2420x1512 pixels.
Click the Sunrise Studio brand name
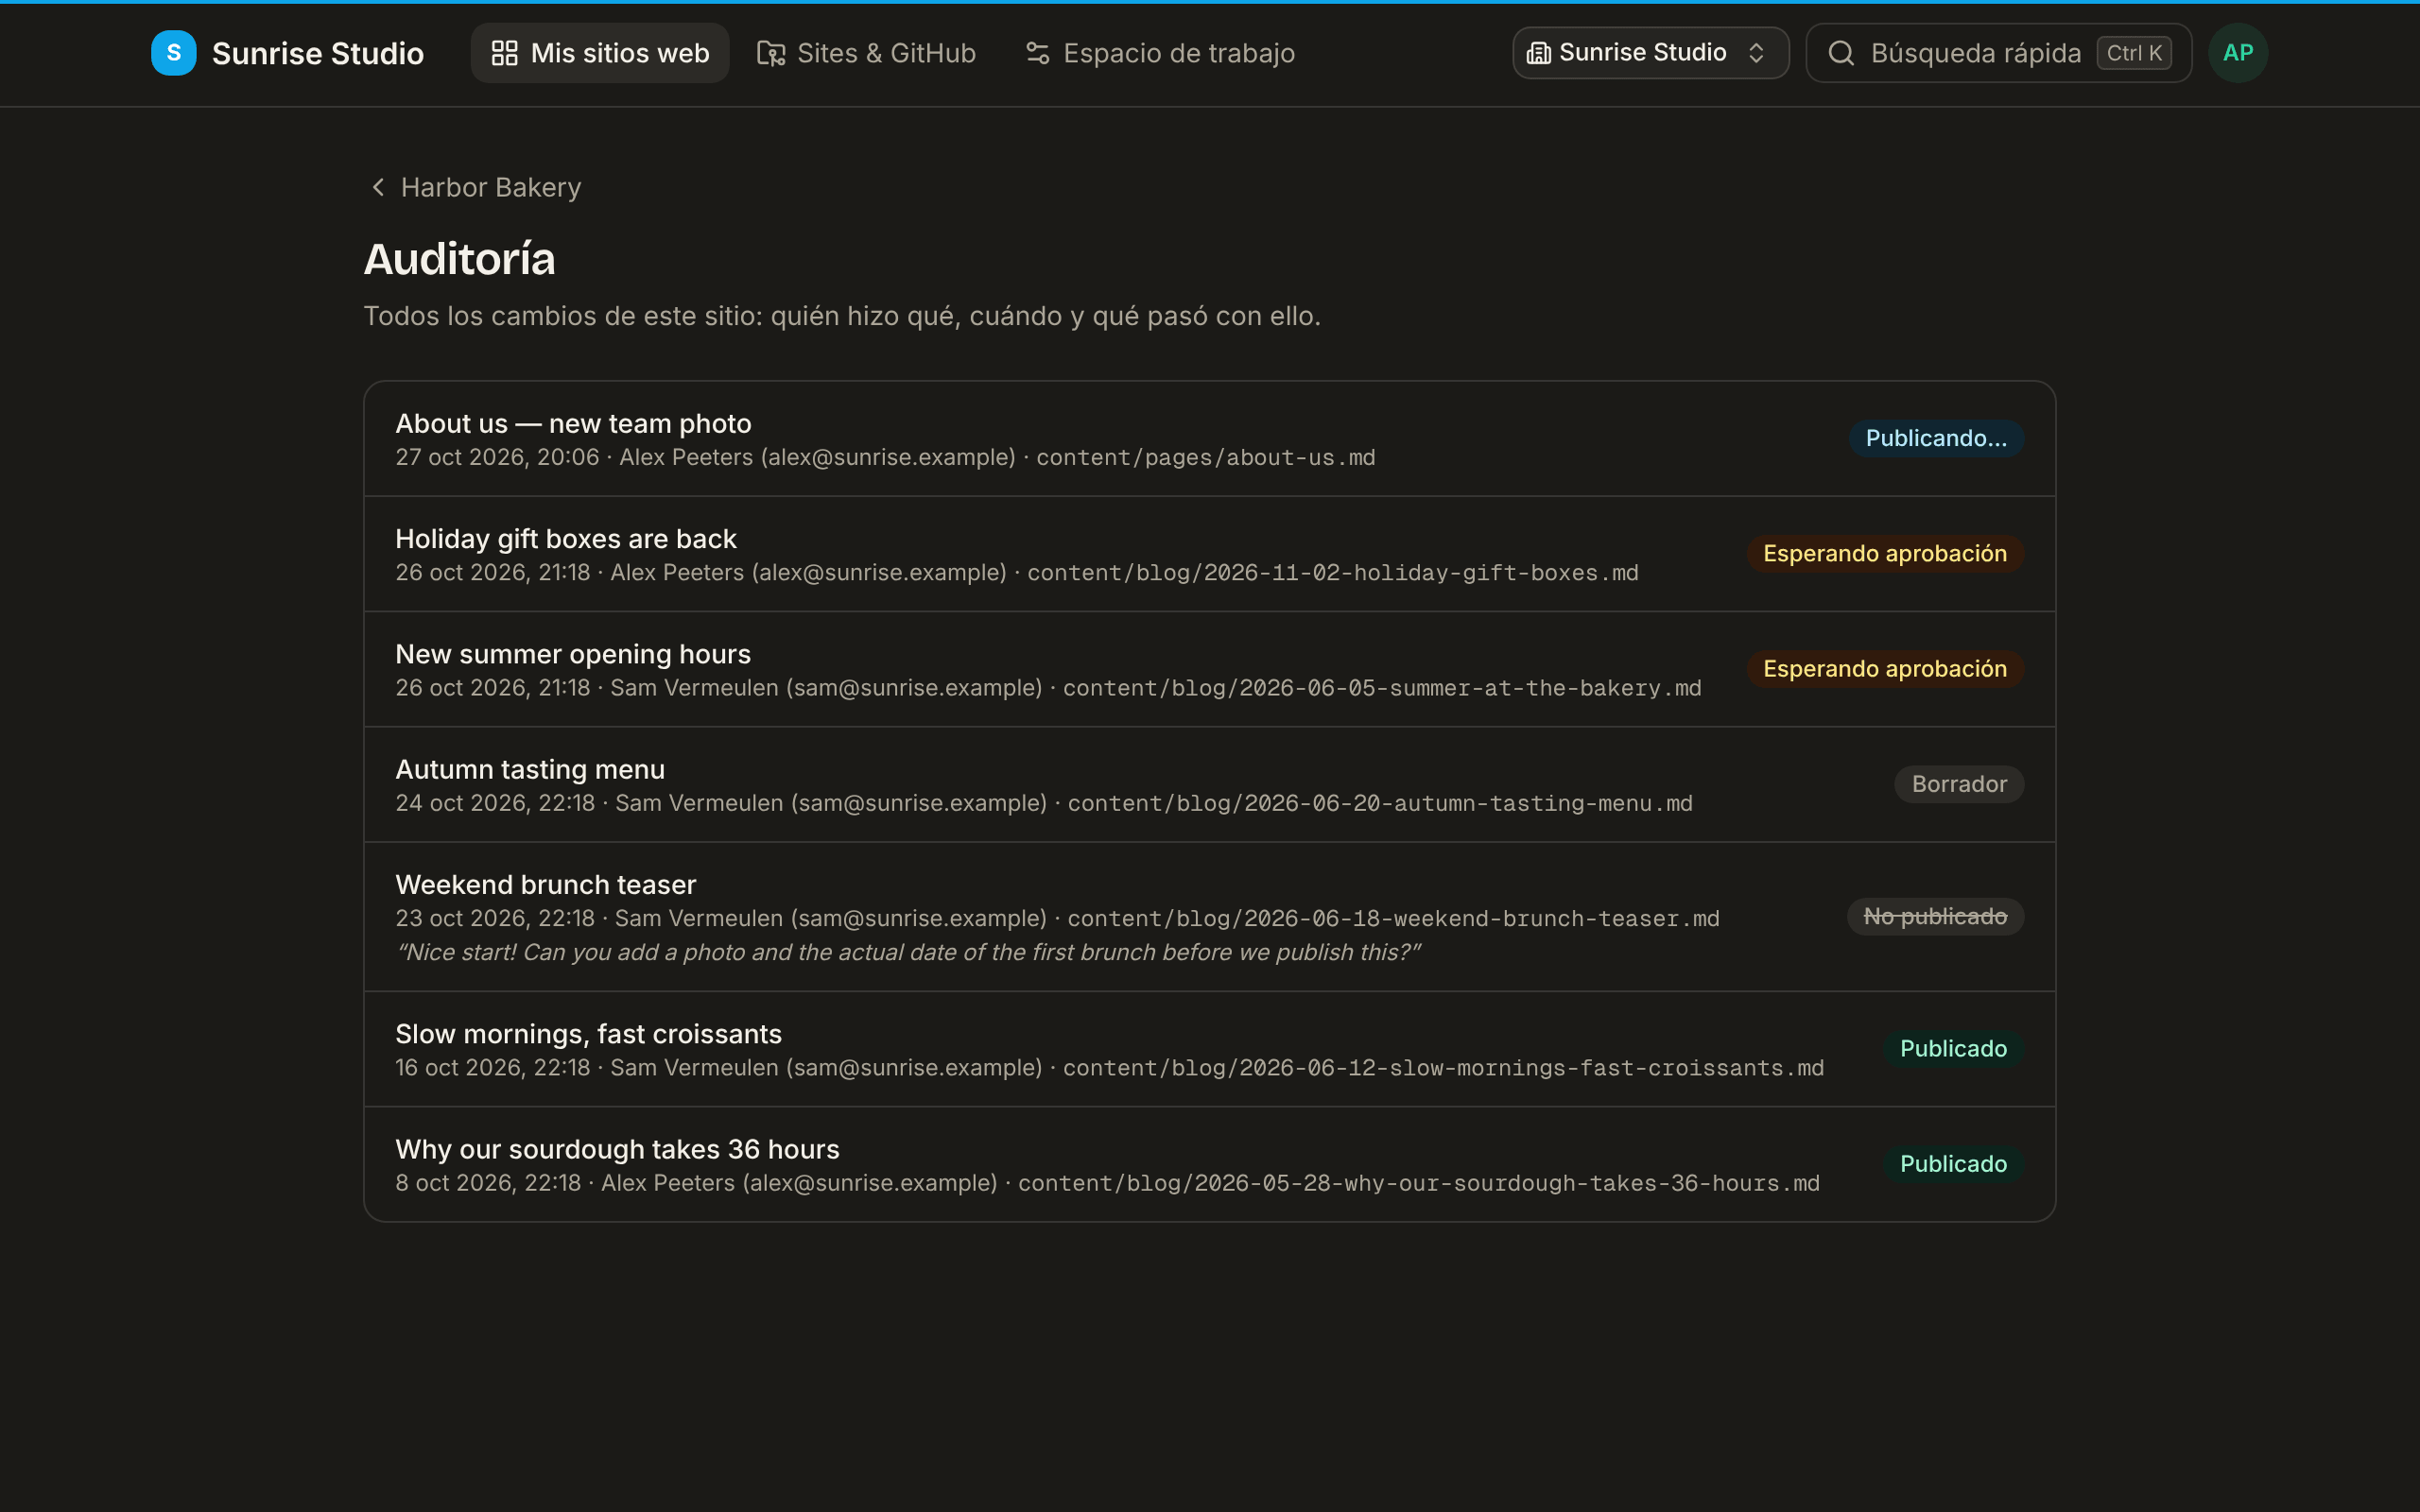coord(318,53)
